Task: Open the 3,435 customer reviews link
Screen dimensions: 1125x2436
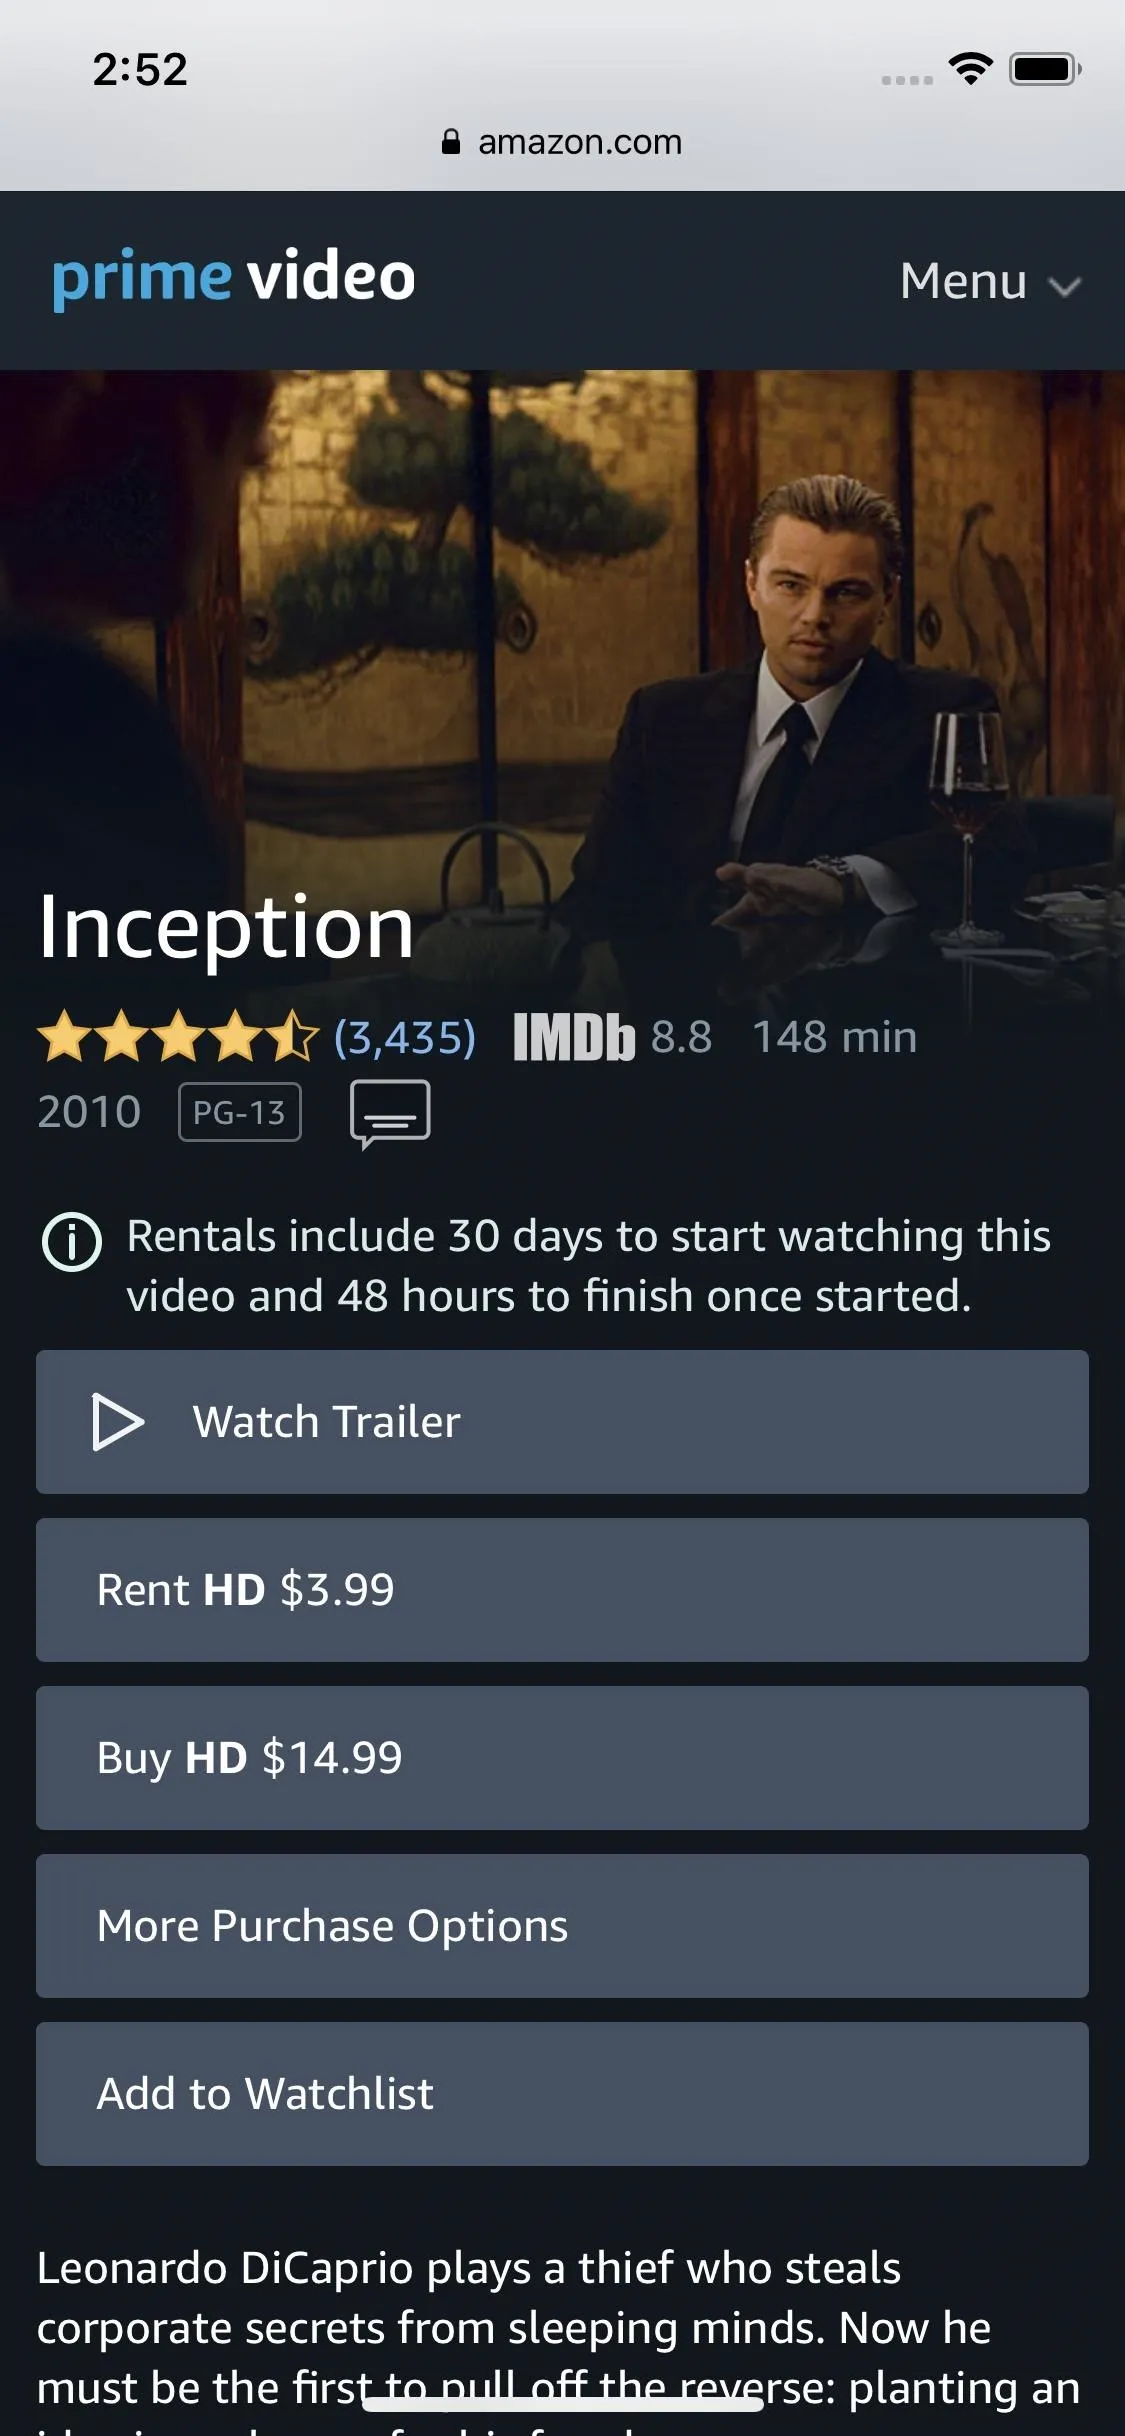Action: coord(405,1037)
